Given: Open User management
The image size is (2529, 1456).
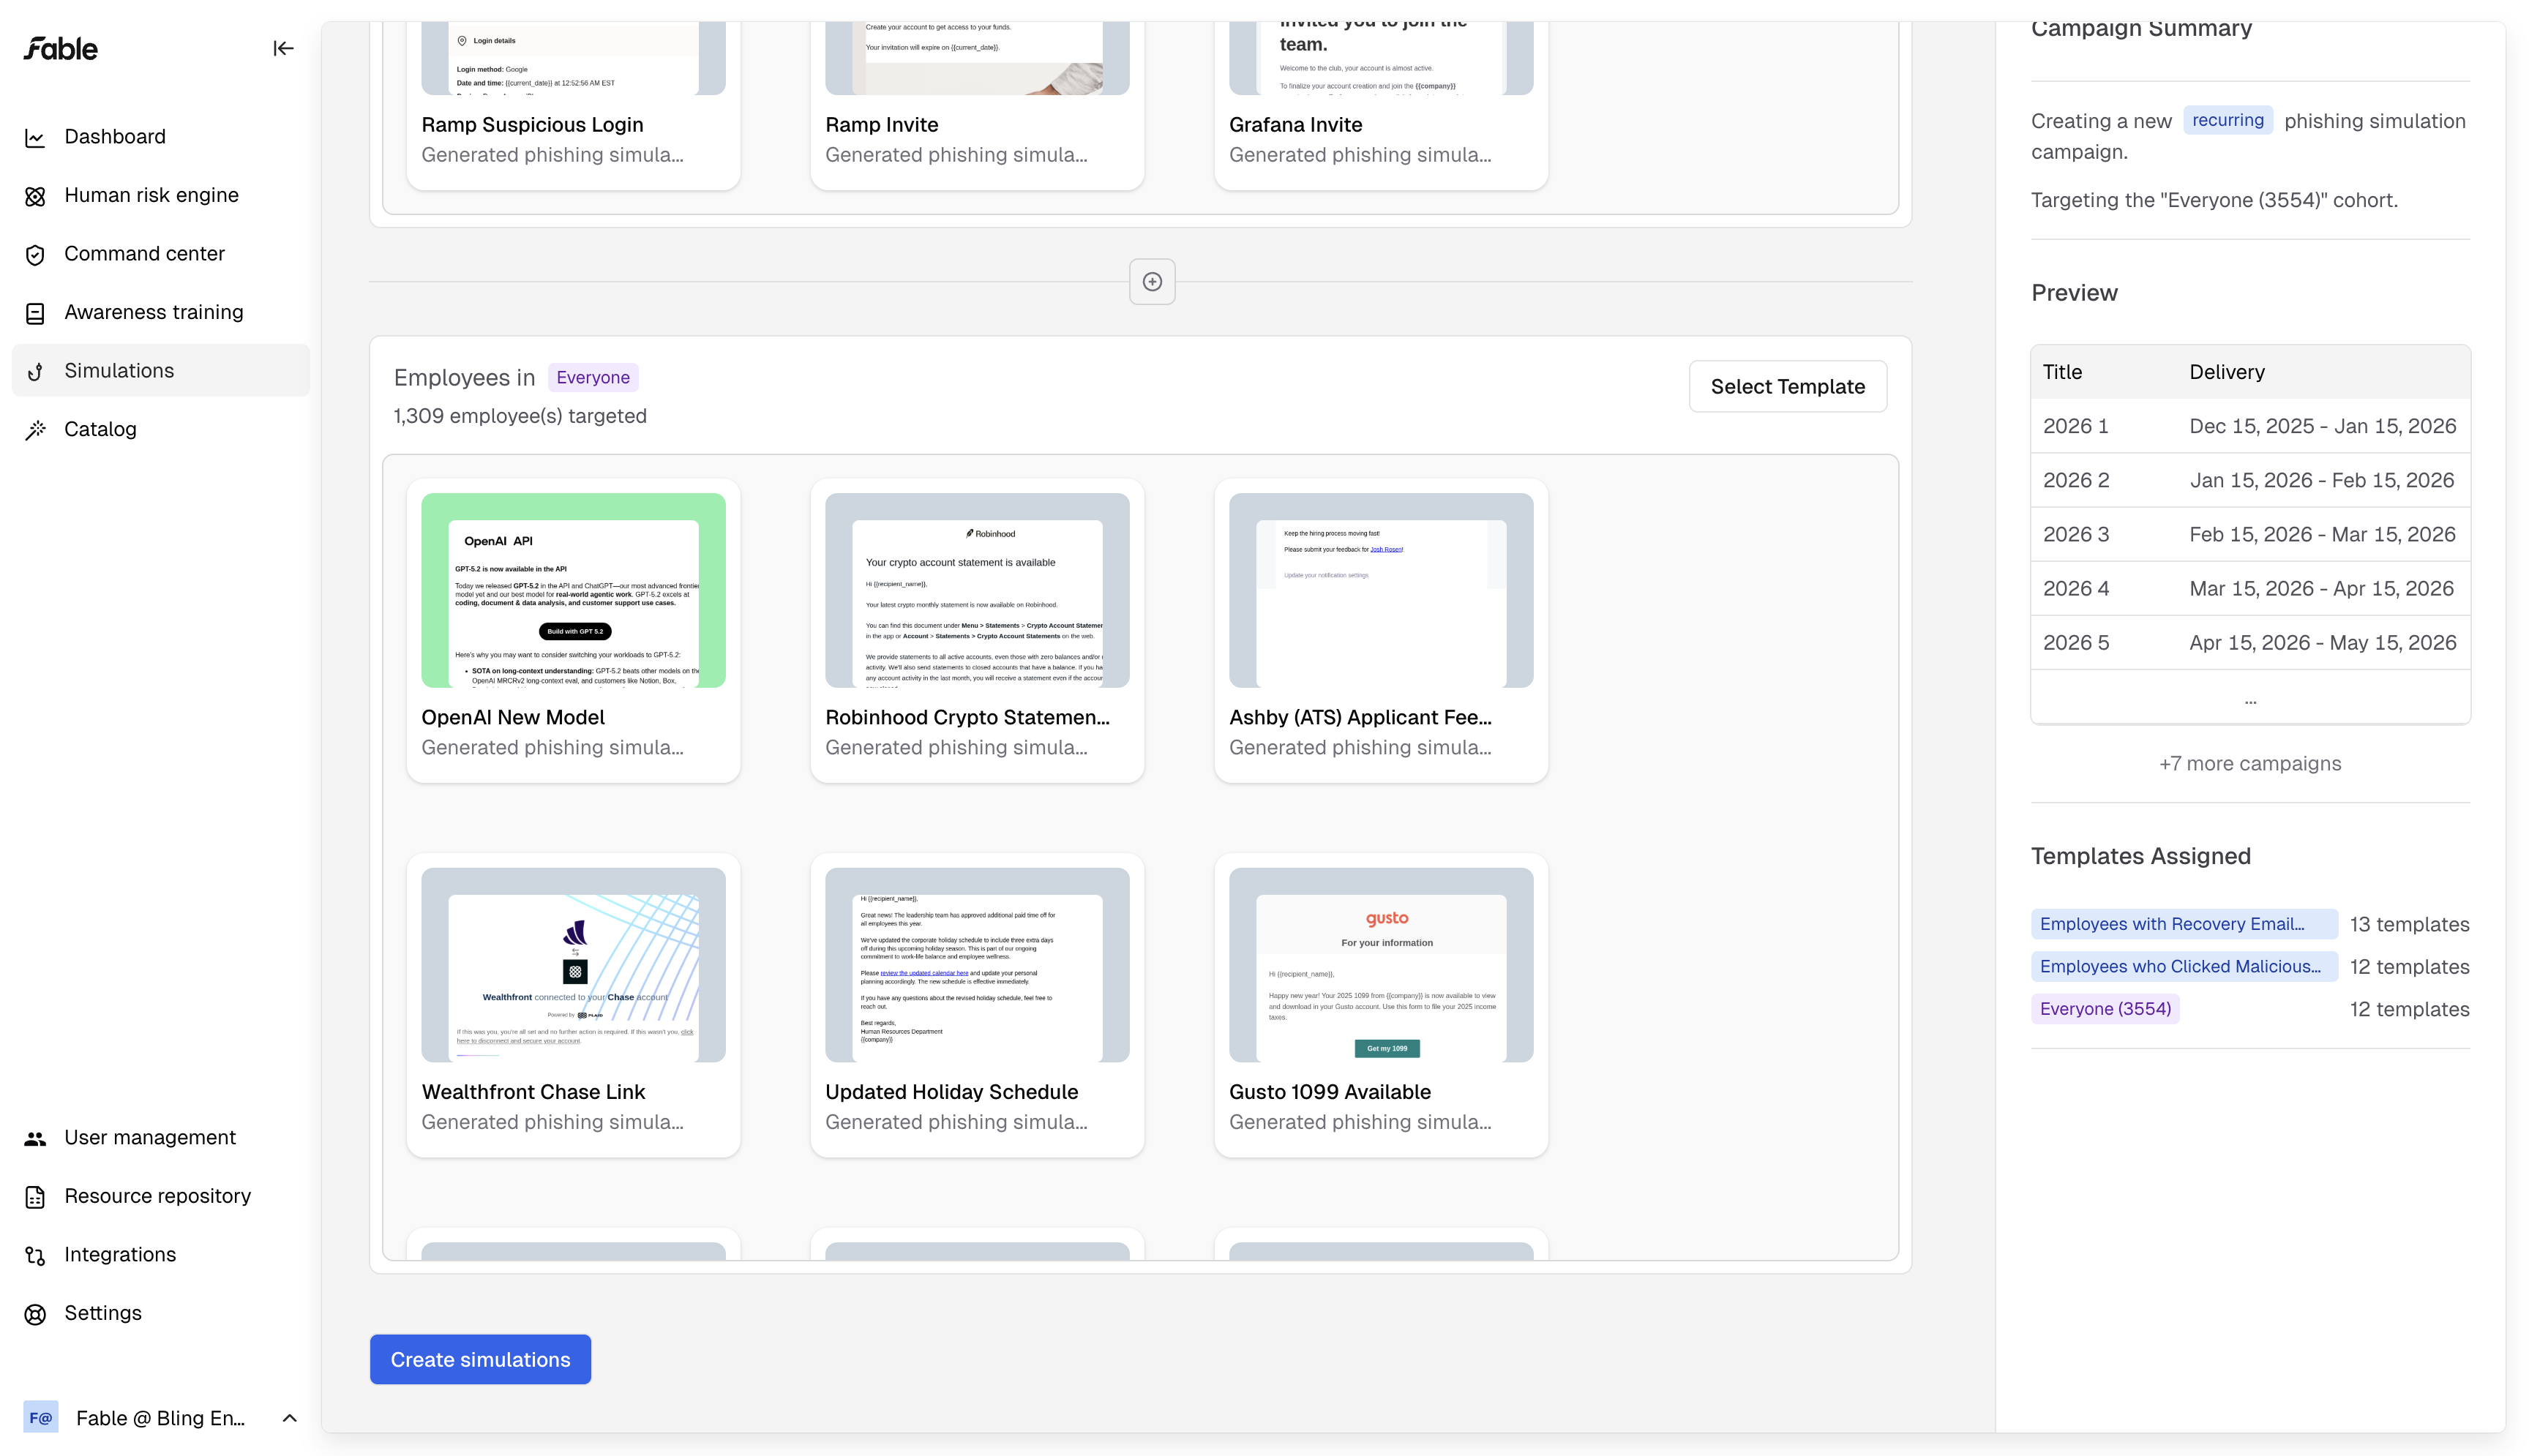Looking at the screenshot, I should pos(161,1138).
